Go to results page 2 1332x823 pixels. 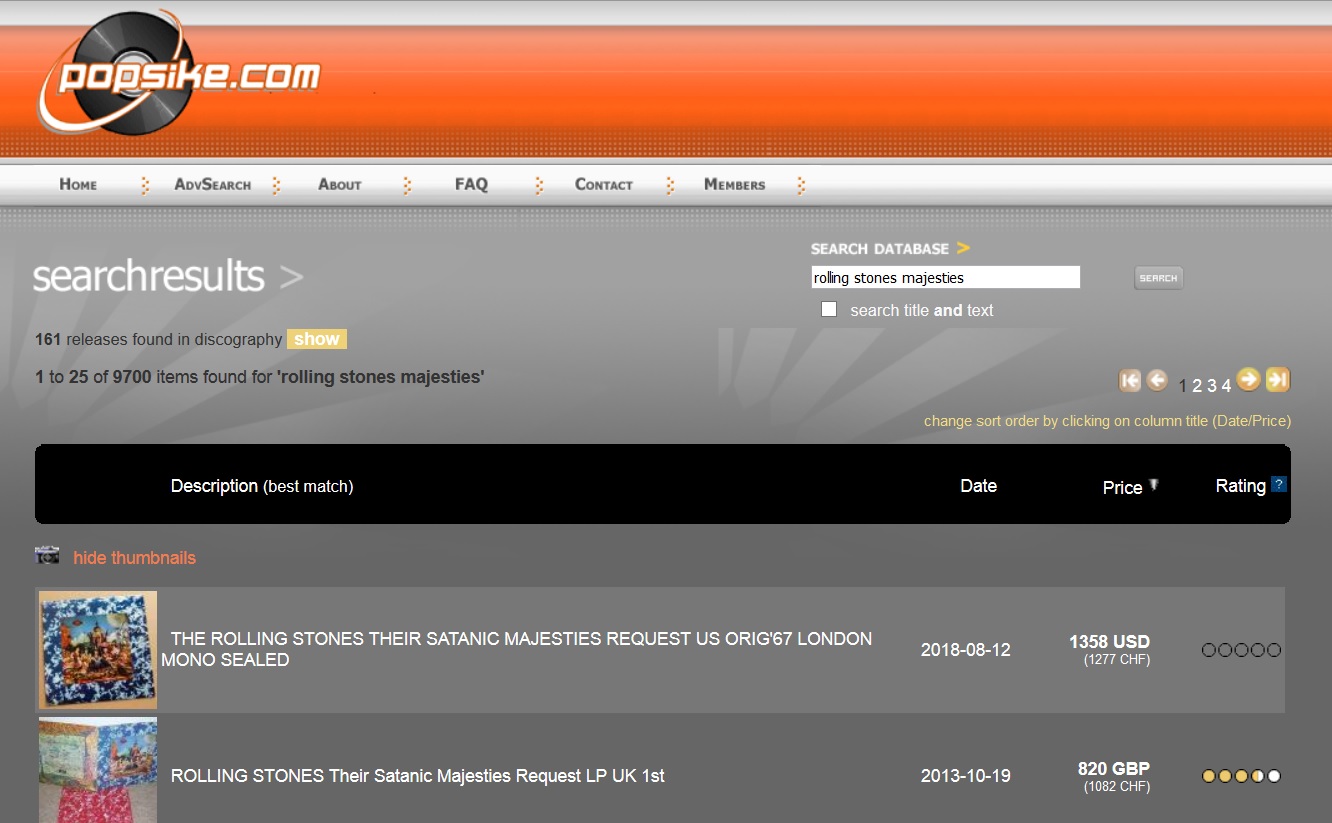1197,386
